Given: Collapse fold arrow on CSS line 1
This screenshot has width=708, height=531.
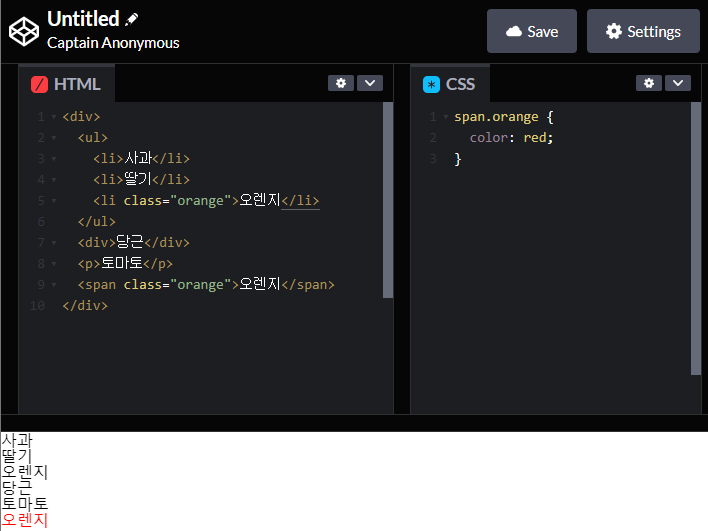Looking at the screenshot, I should [446, 117].
